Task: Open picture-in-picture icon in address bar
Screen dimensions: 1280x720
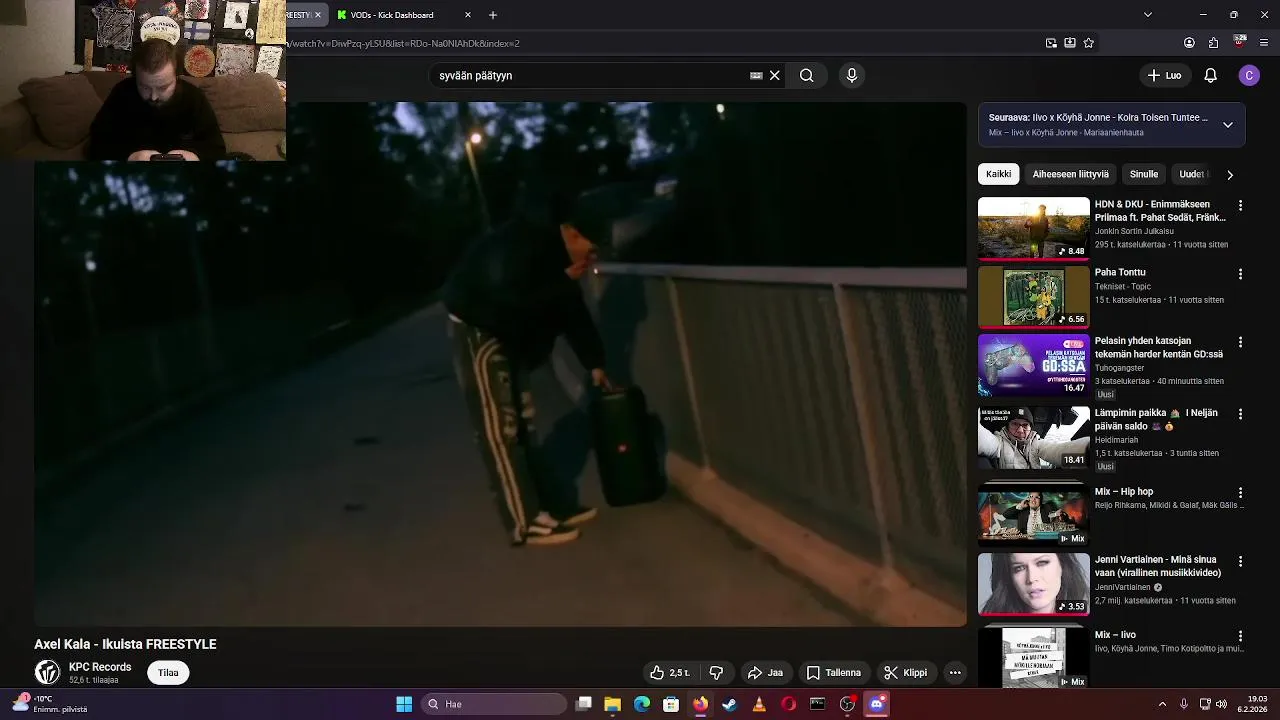Action: click(1051, 43)
